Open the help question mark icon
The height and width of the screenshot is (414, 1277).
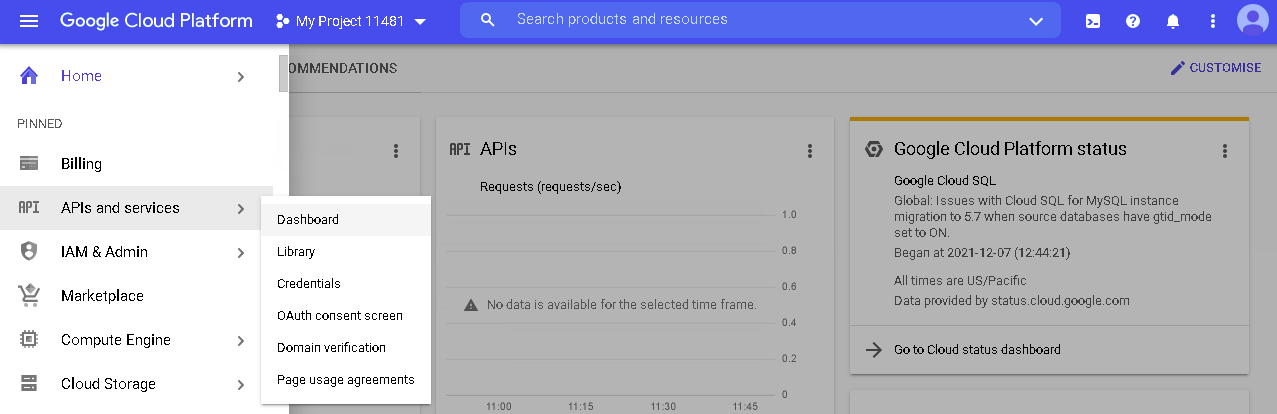coord(1133,21)
